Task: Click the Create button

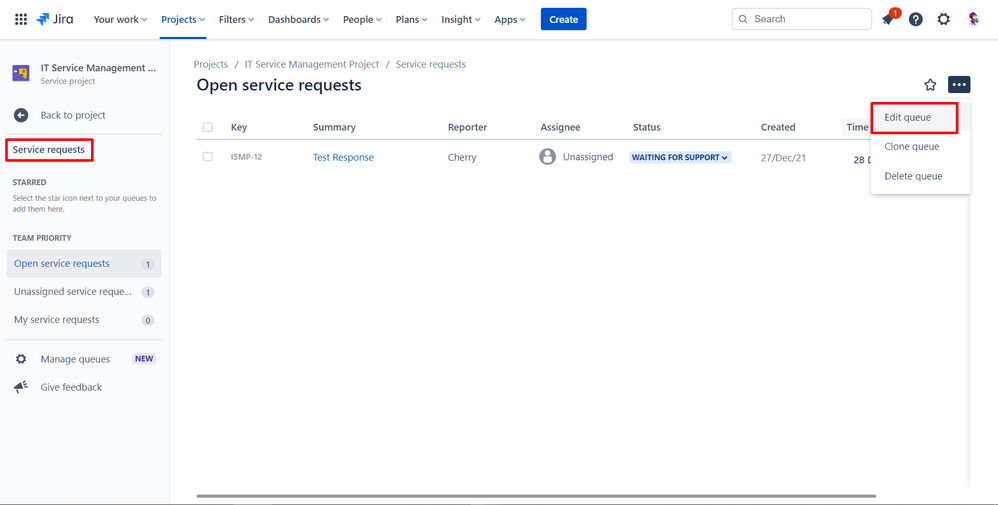Action: pyautogui.click(x=563, y=19)
